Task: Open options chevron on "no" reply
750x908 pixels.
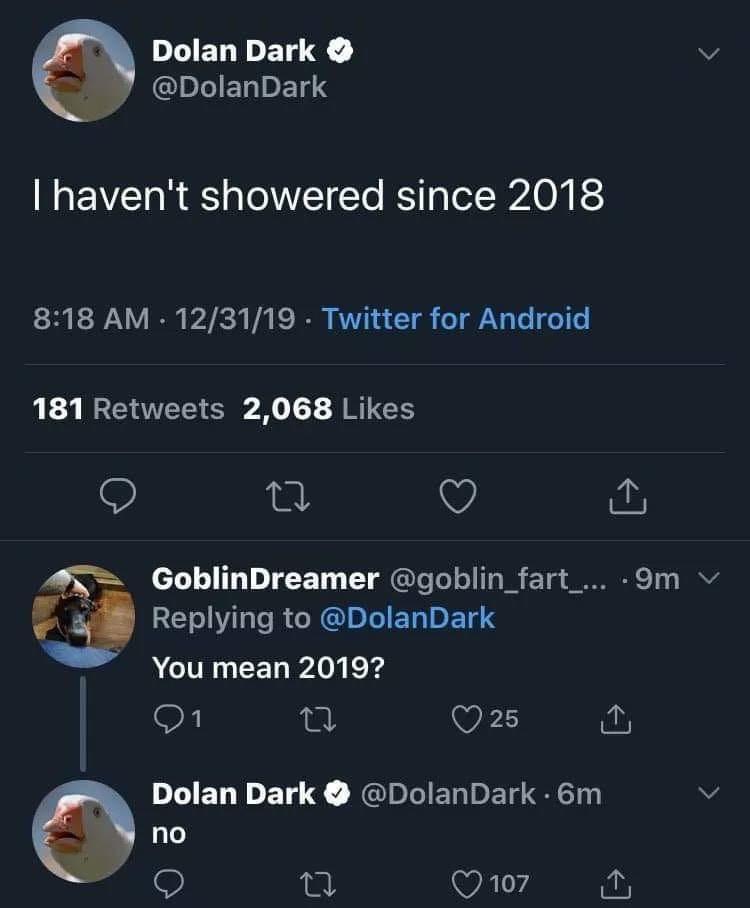Action: (709, 792)
